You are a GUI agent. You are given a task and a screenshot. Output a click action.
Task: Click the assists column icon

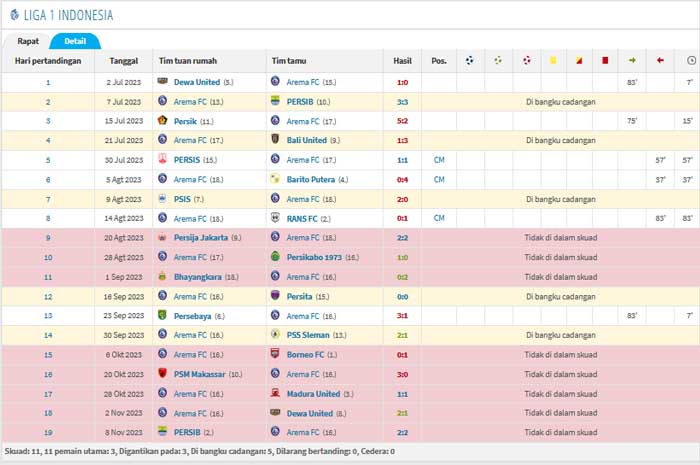498,60
